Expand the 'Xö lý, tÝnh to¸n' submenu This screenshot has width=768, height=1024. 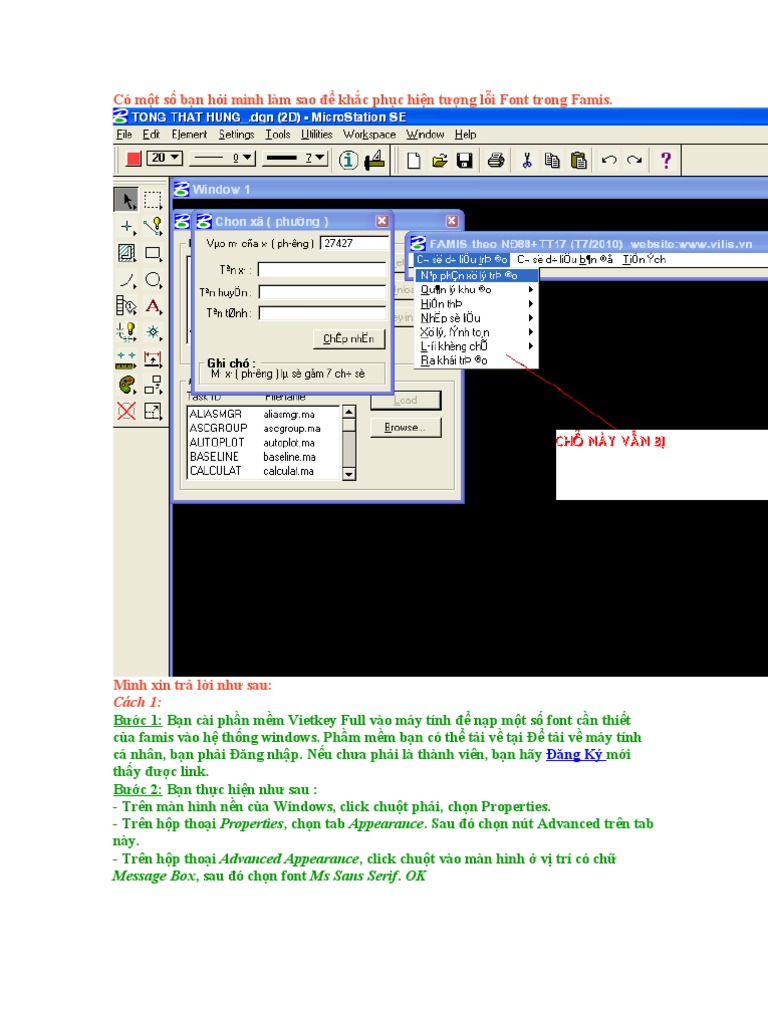coord(477,332)
